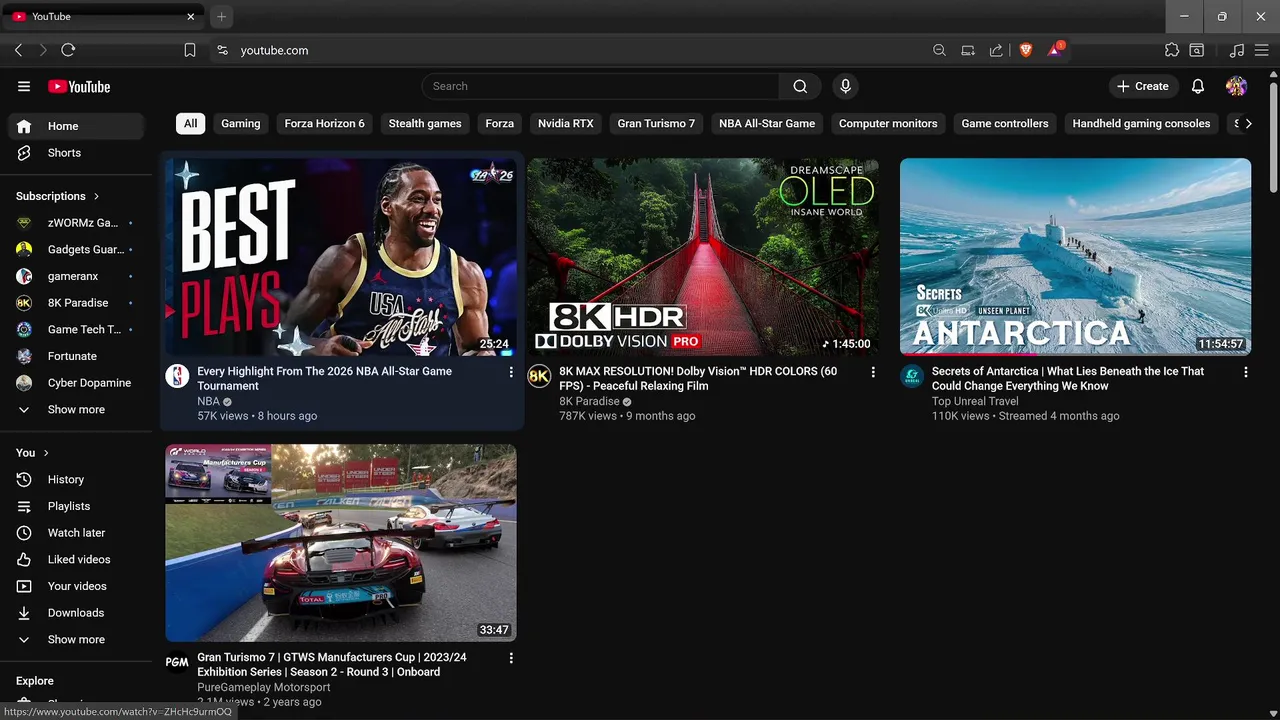
Task: Click the install app icon in address bar
Action: click(x=968, y=50)
